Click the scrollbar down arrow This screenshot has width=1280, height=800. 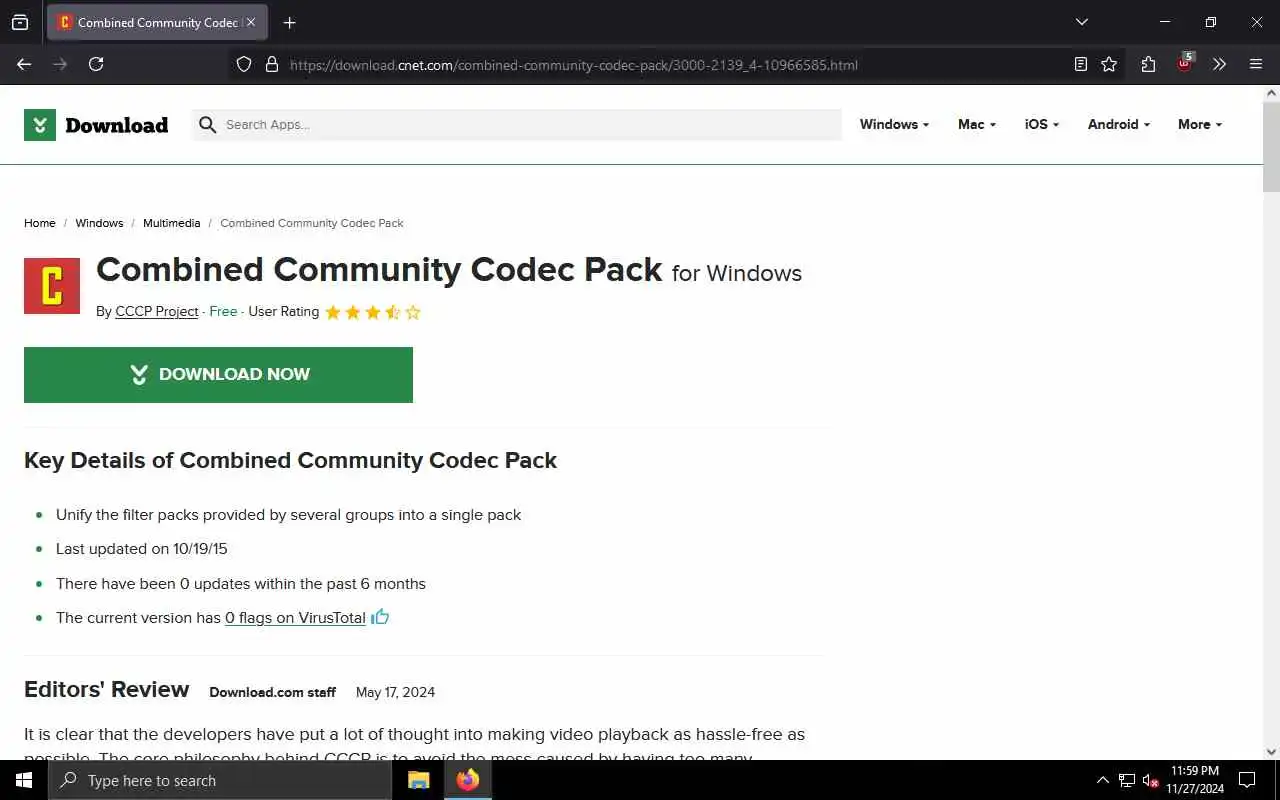pyautogui.click(x=1271, y=752)
